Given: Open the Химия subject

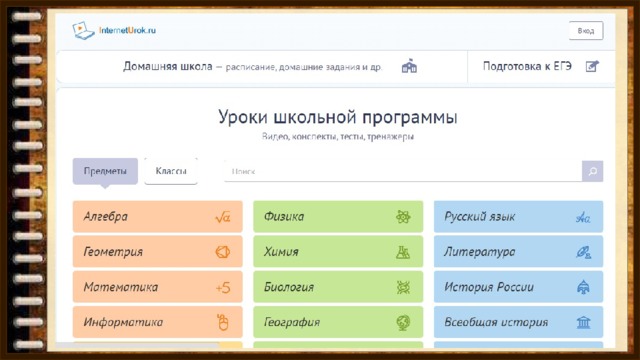Looking at the screenshot, I should click(338, 251).
